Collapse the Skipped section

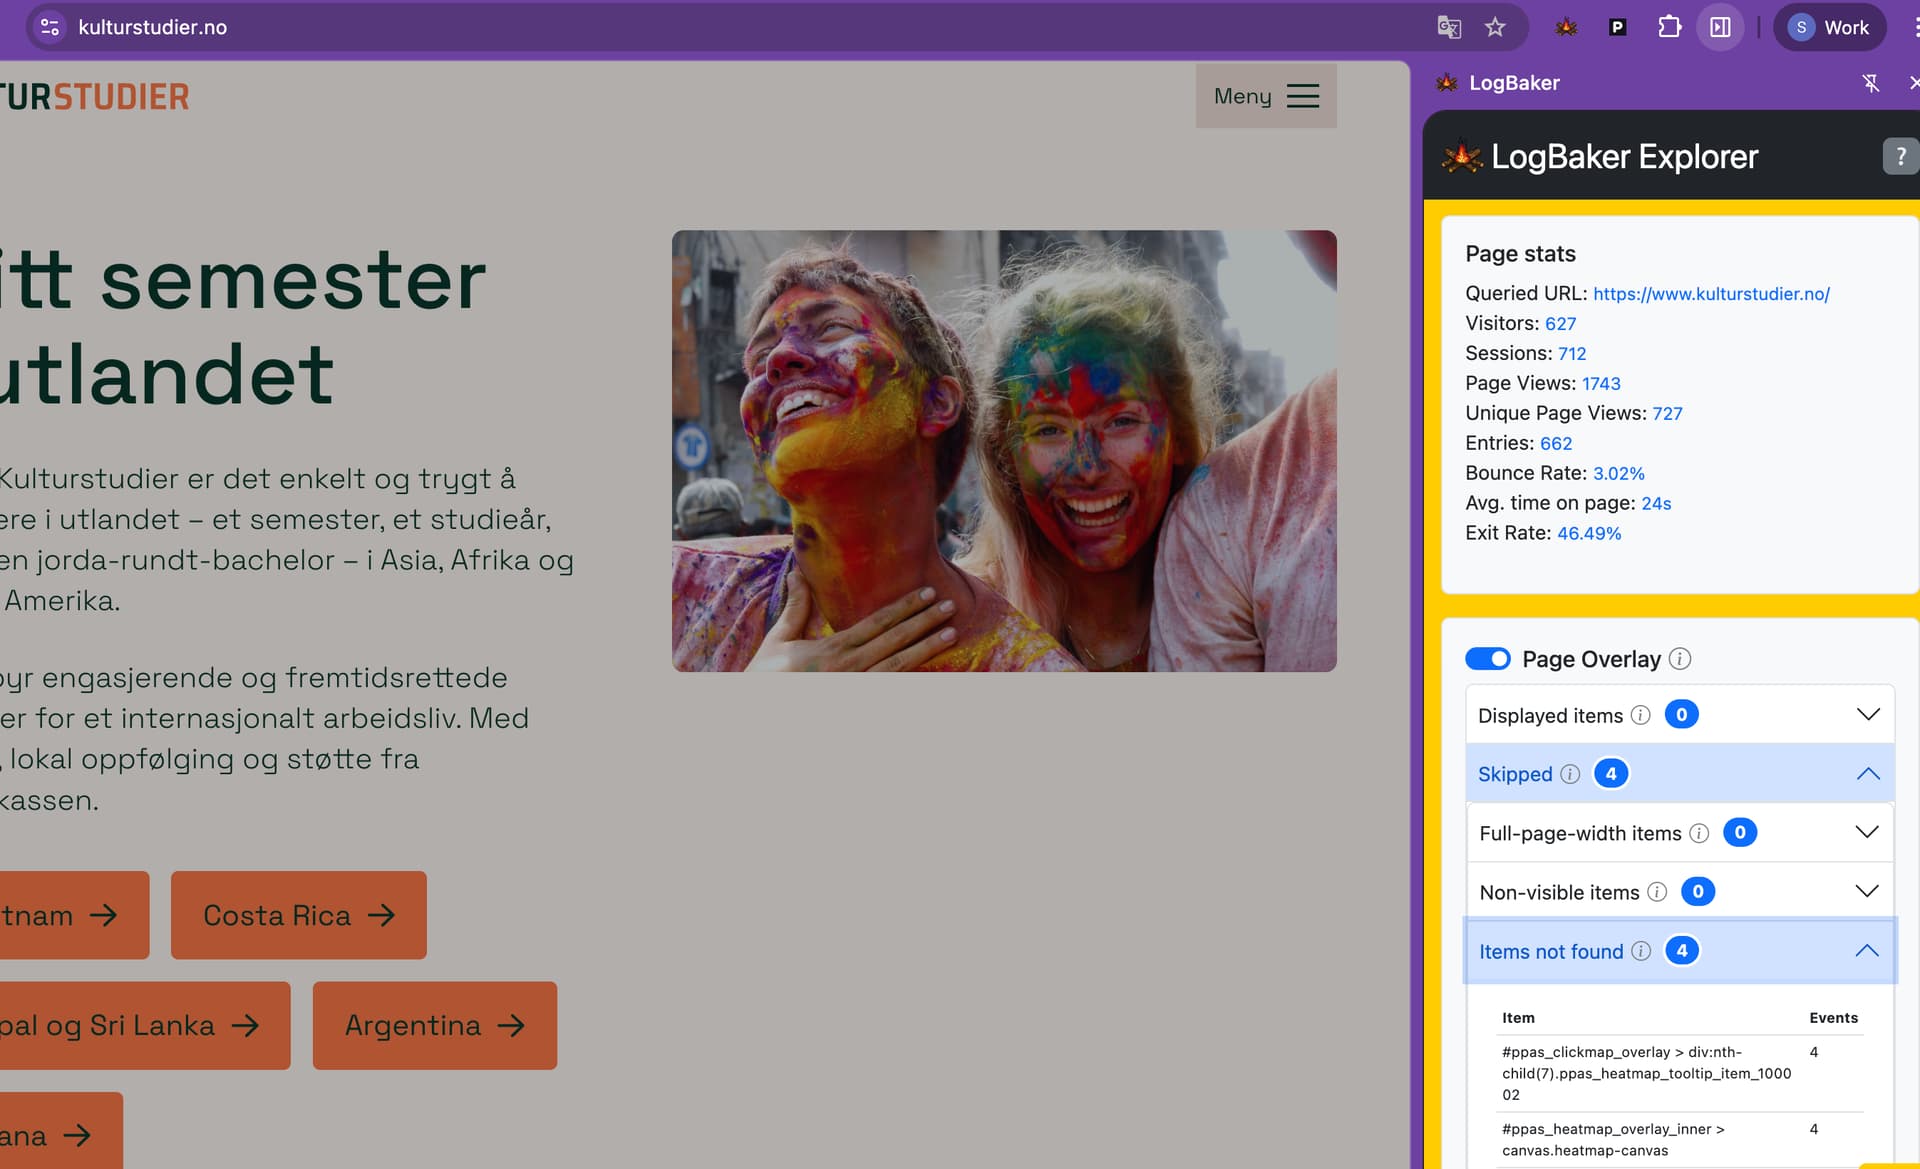click(x=1868, y=774)
